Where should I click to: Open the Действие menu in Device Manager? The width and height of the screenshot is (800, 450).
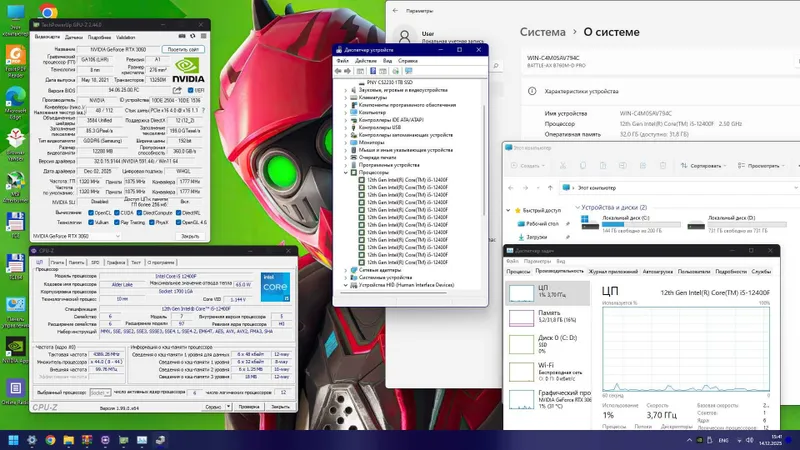click(x=365, y=61)
